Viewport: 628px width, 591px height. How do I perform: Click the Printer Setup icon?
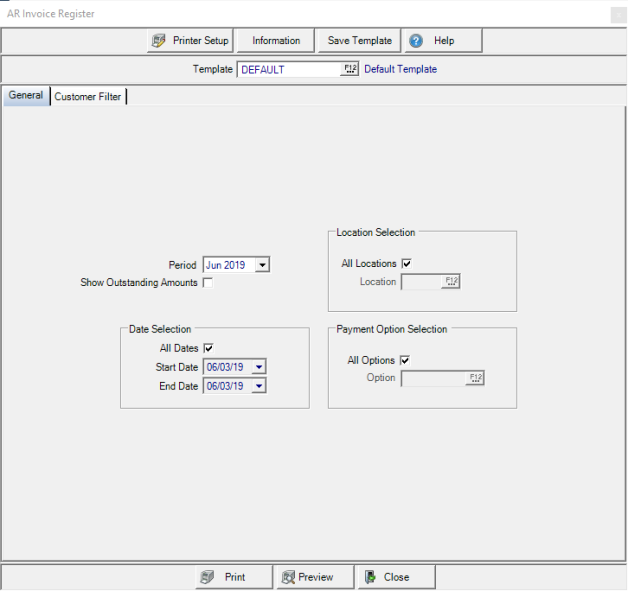(159, 41)
